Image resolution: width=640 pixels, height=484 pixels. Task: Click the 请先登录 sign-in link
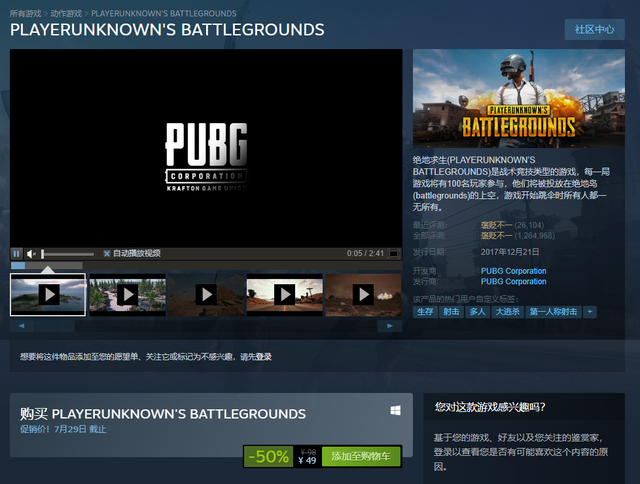256,357
